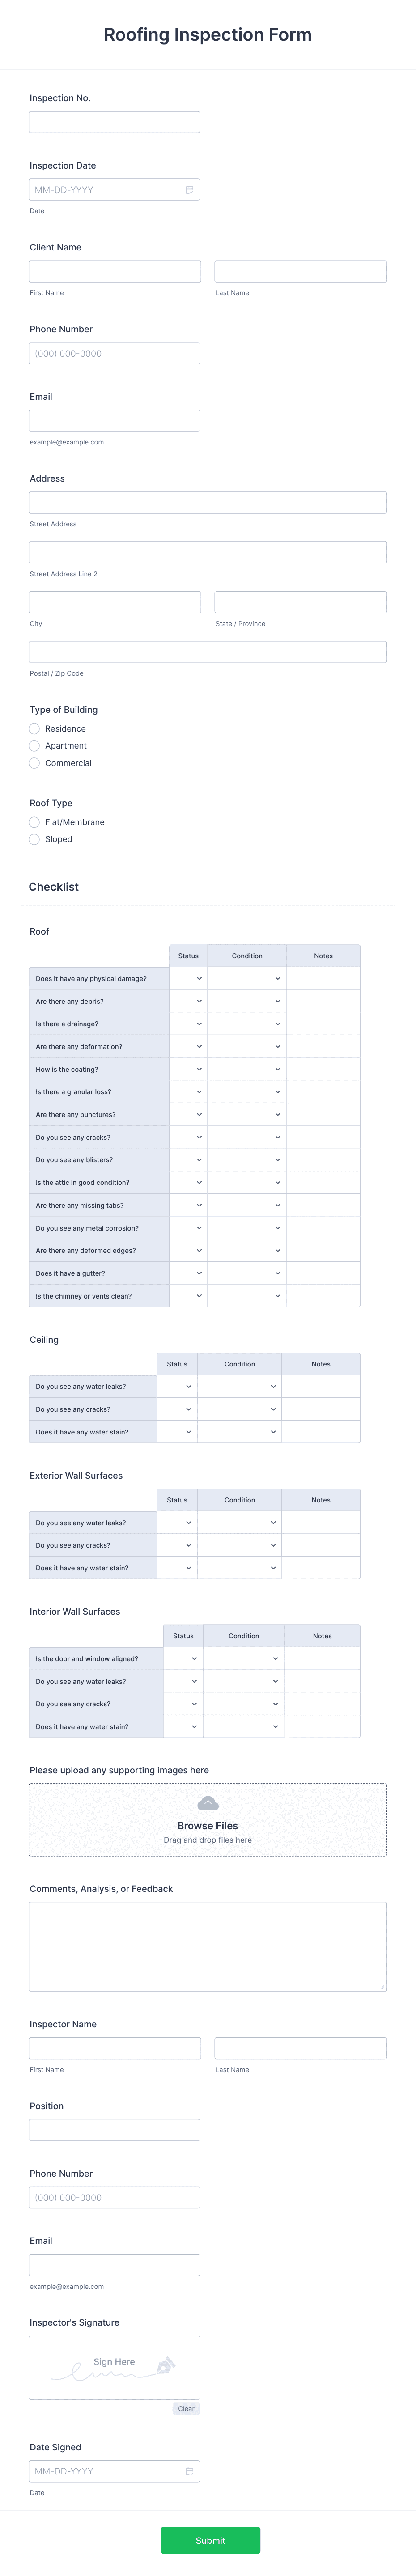Select the Commercial building type
This screenshot has width=416, height=2576.
click(x=34, y=763)
